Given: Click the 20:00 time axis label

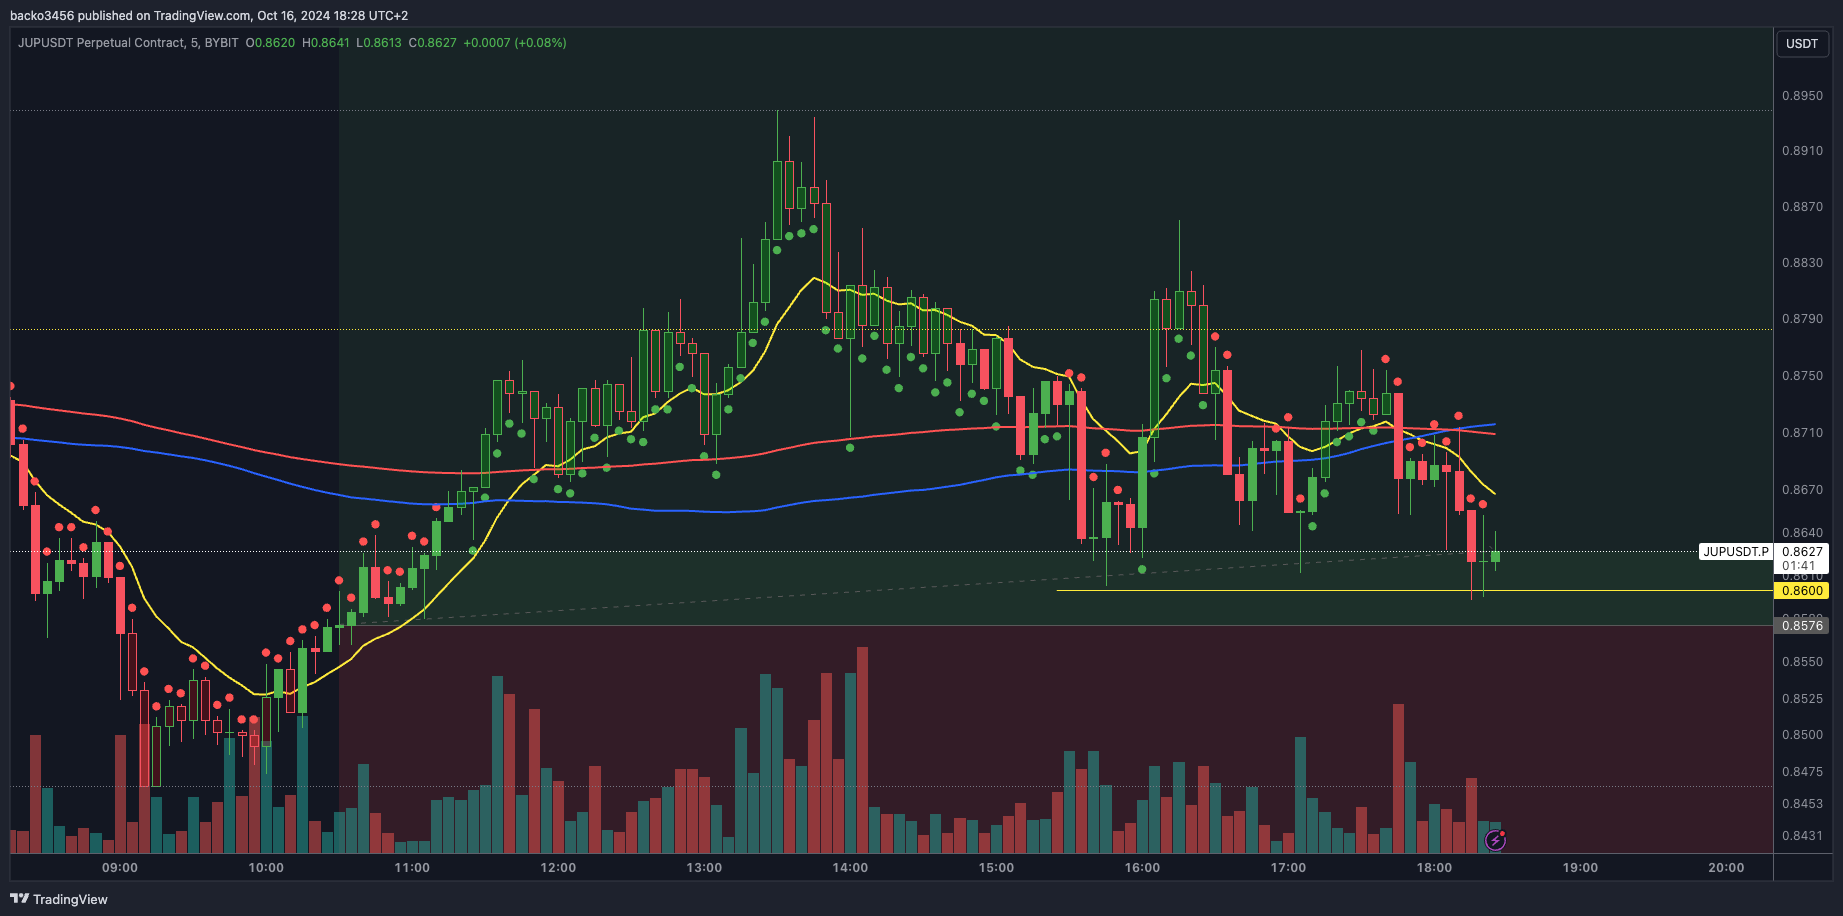Looking at the screenshot, I should [1726, 868].
